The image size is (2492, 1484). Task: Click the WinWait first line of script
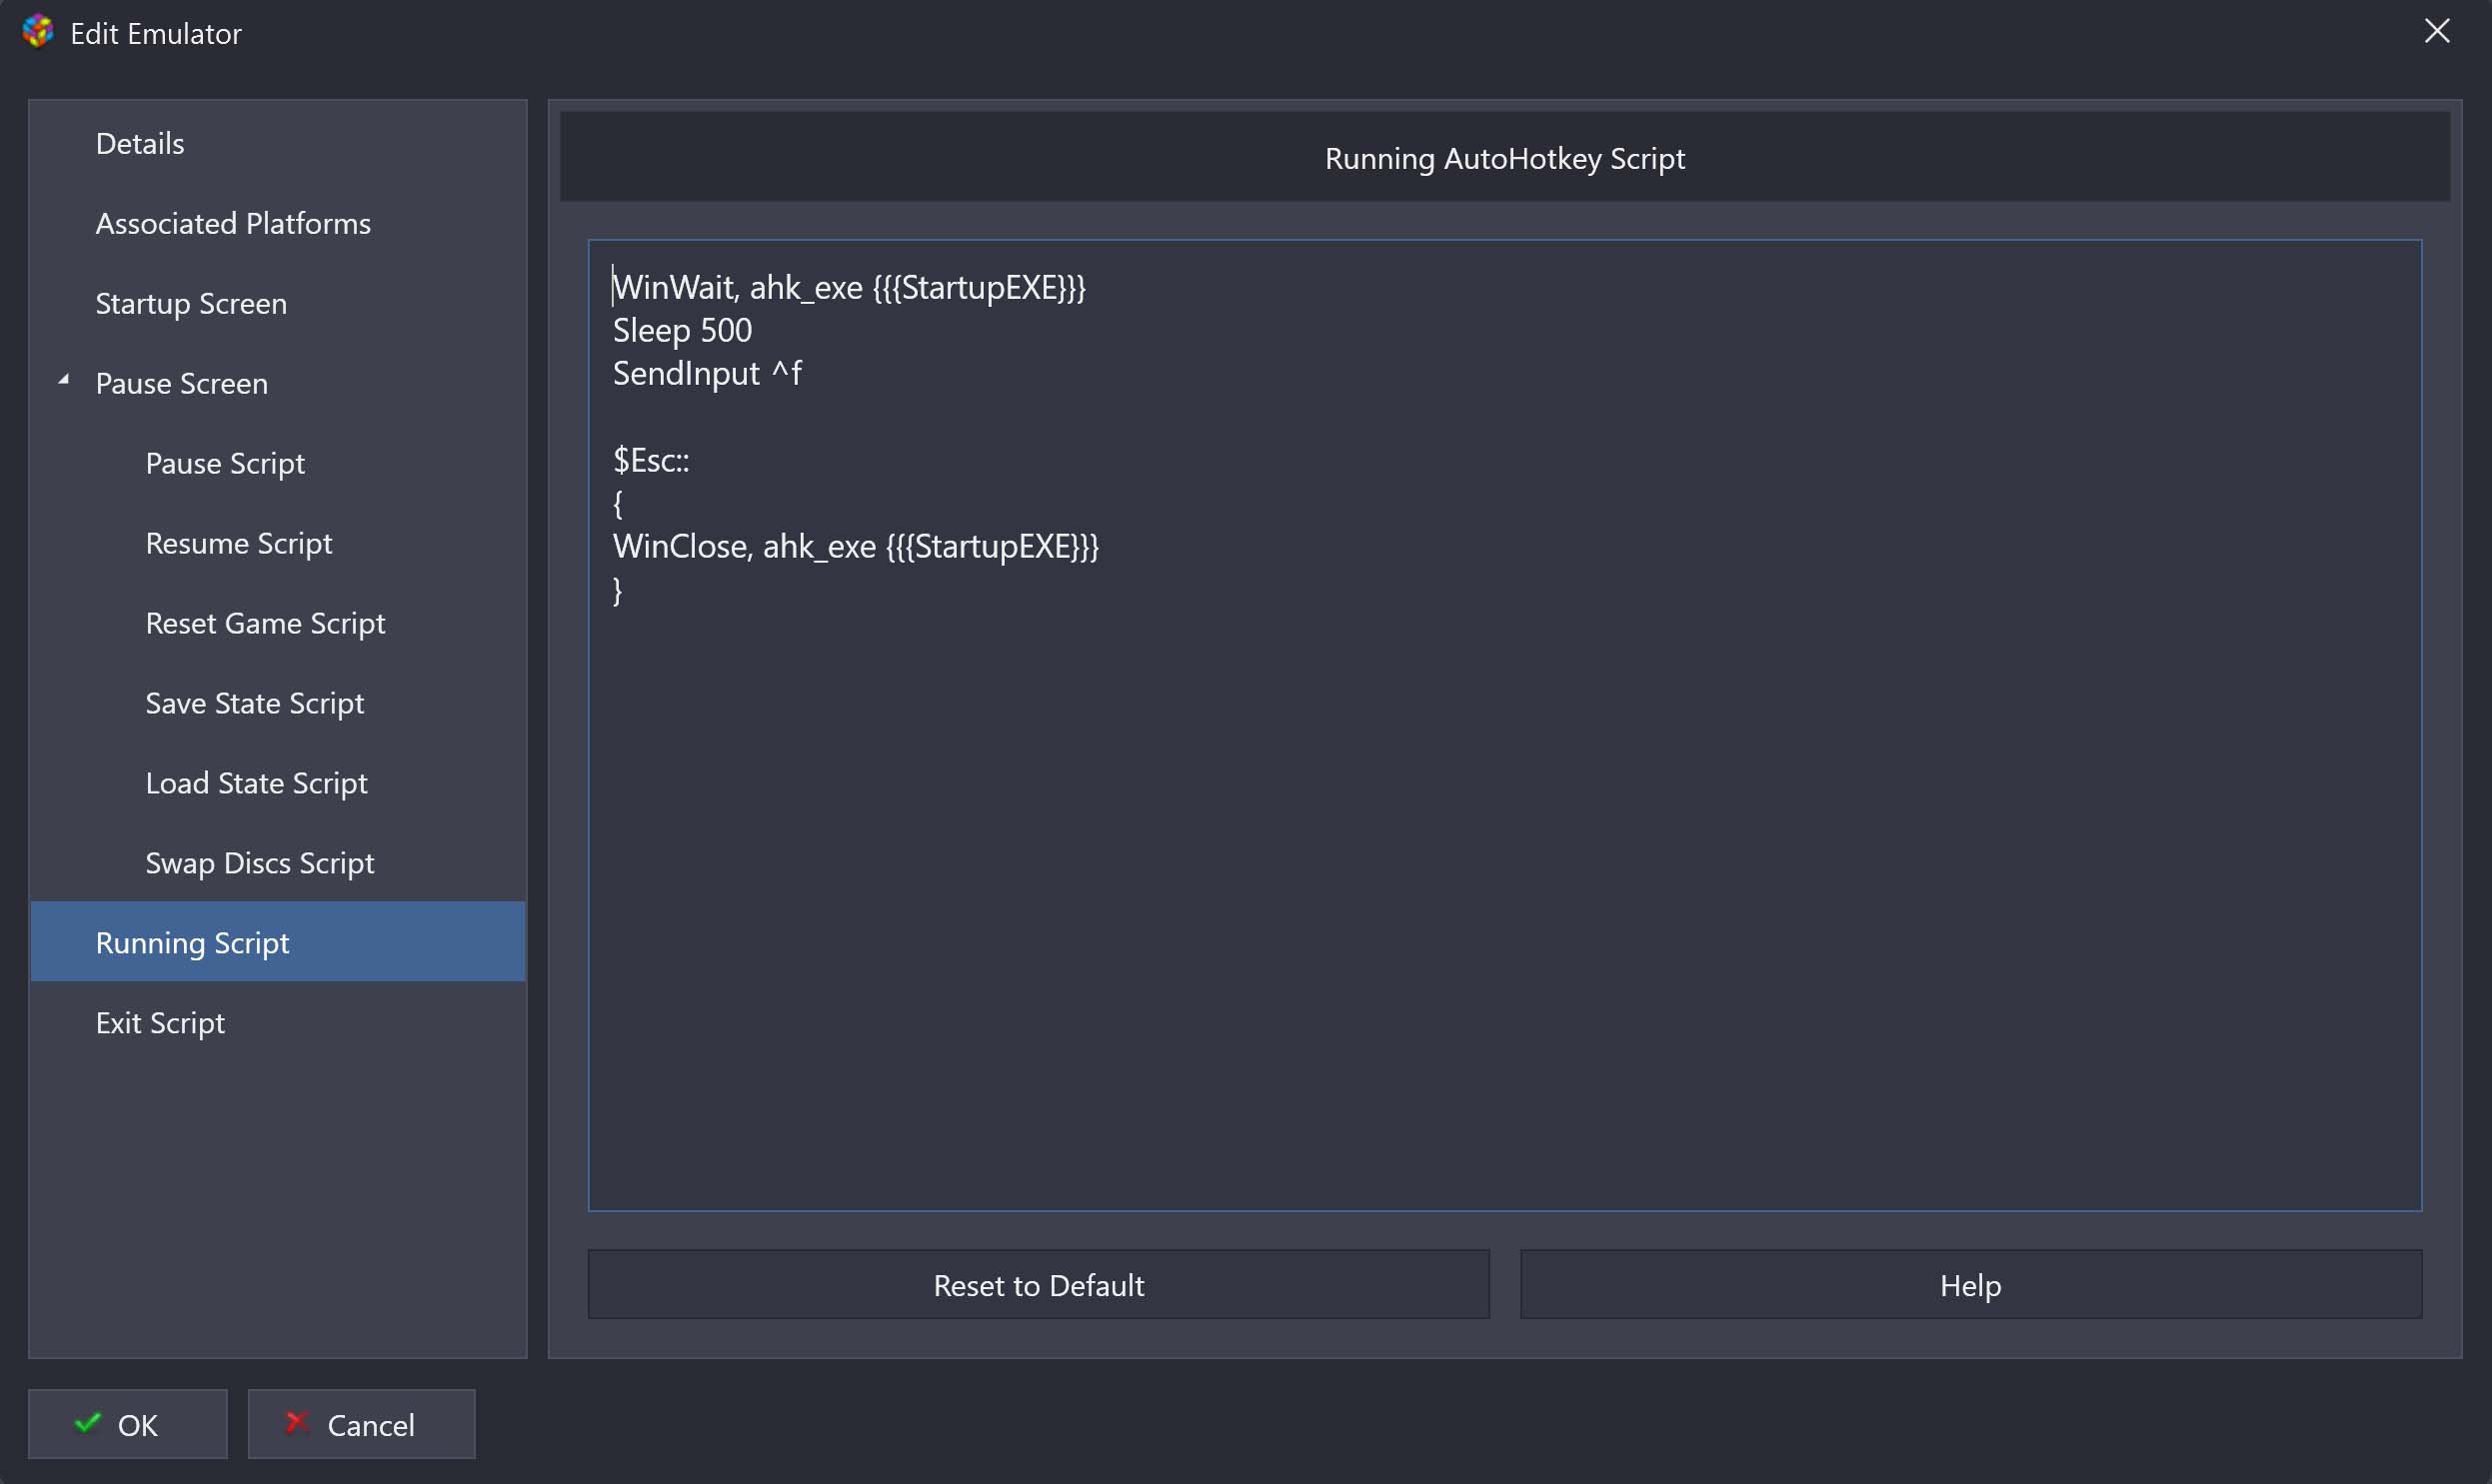coord(848,287)
